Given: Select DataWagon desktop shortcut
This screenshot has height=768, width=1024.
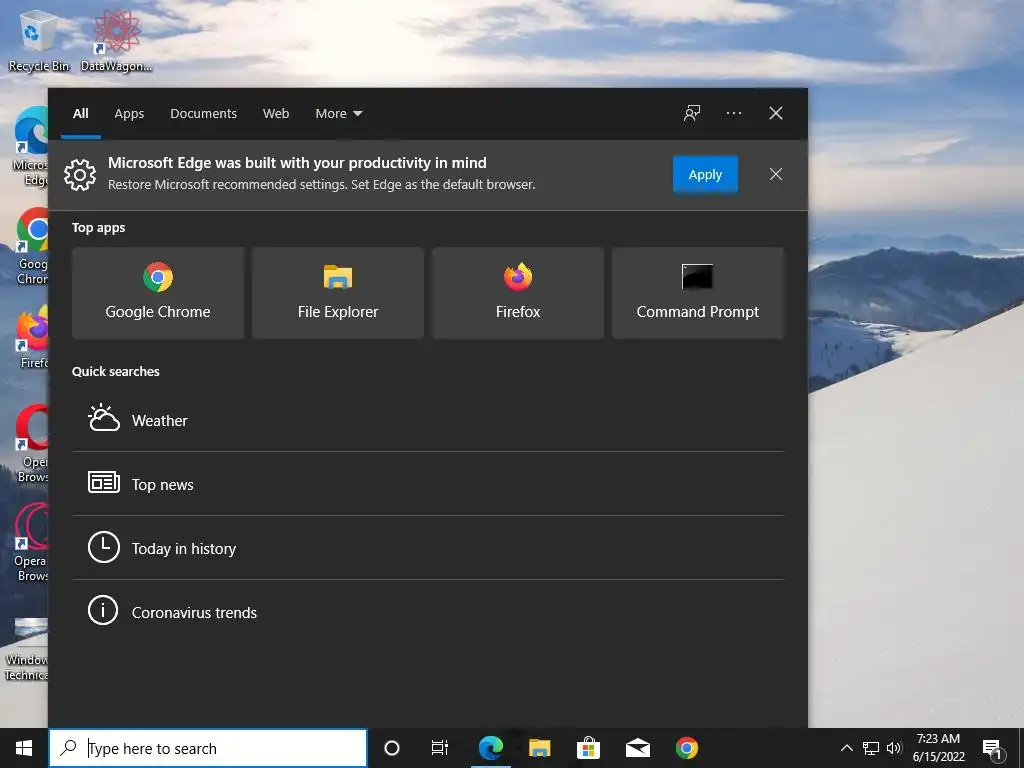Looking at the screenshot, I should 116,41.
